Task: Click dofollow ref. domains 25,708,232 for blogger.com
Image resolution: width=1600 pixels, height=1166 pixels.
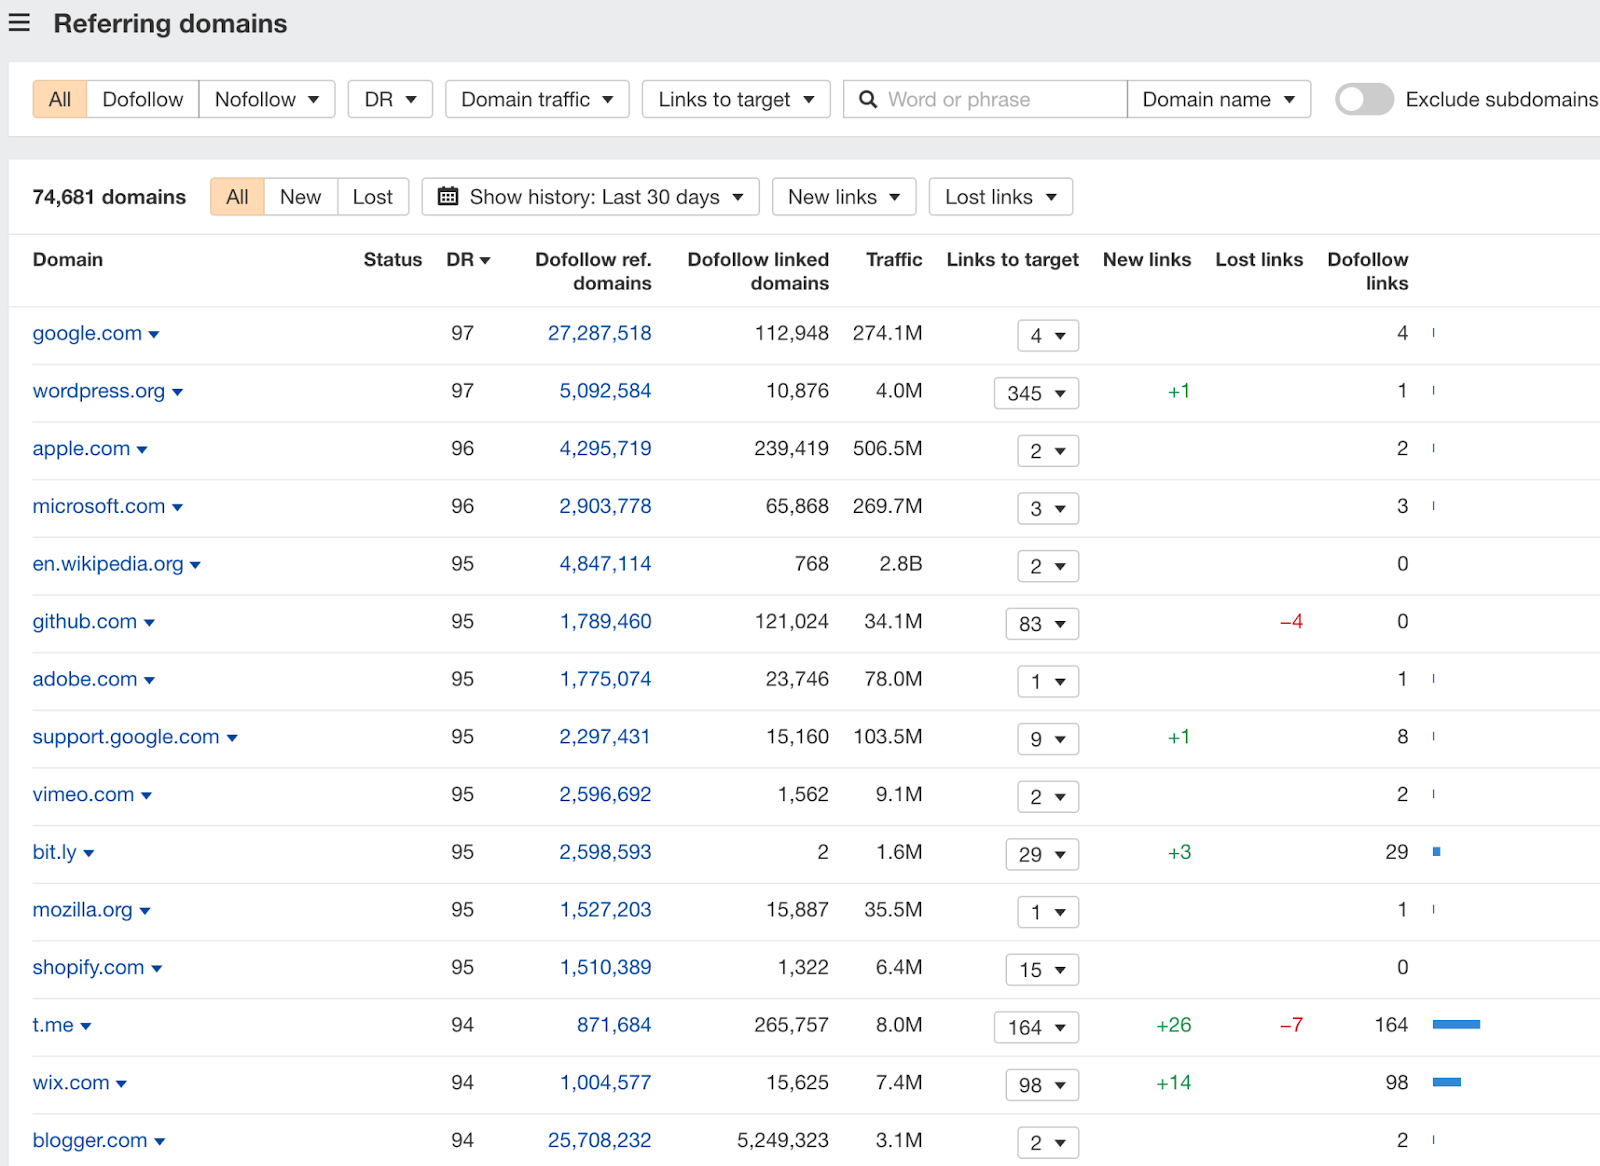Action: 599,1140
